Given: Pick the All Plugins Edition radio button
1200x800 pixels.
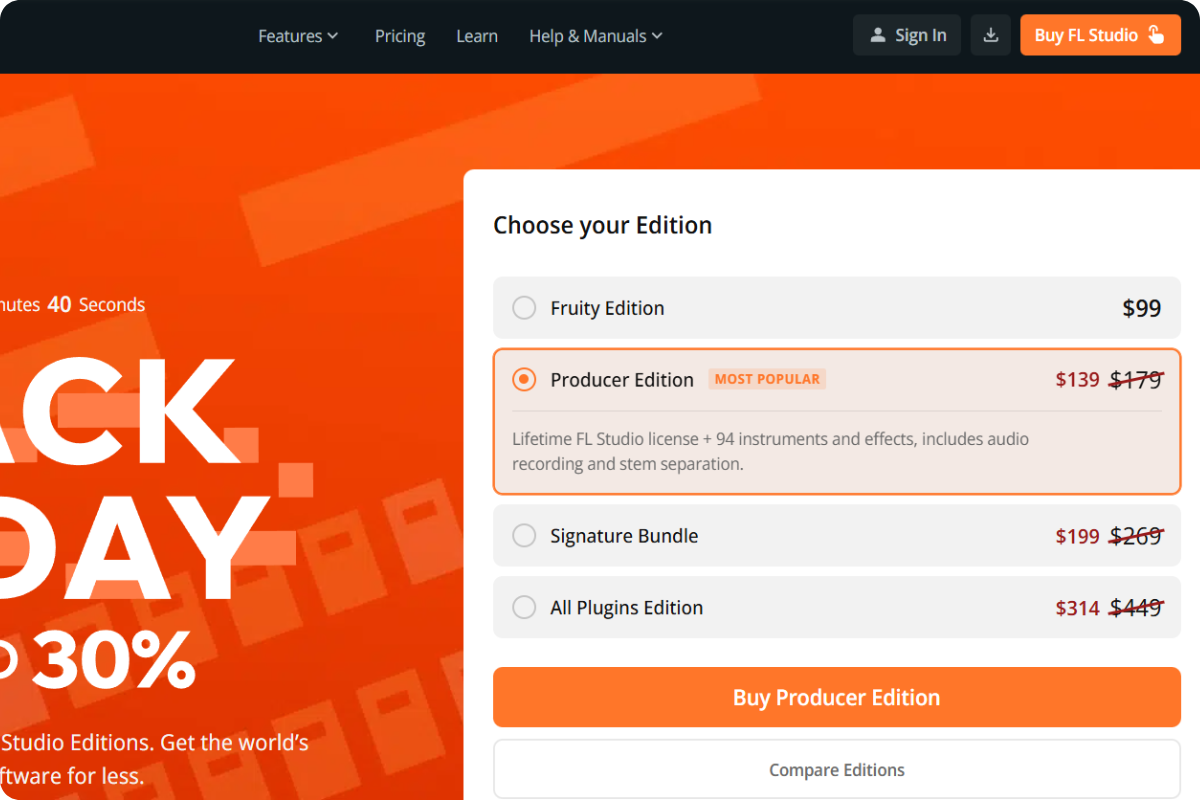Looking at the screenshot, I should coord(524,608).
